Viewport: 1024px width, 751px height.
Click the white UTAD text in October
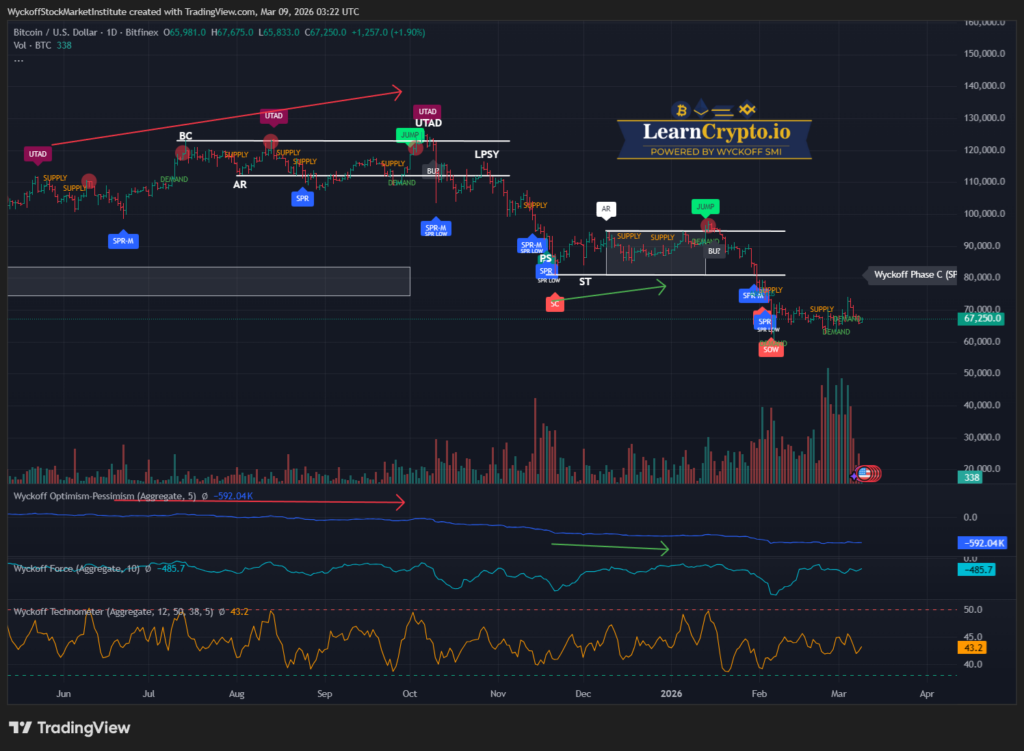(428, 123)
